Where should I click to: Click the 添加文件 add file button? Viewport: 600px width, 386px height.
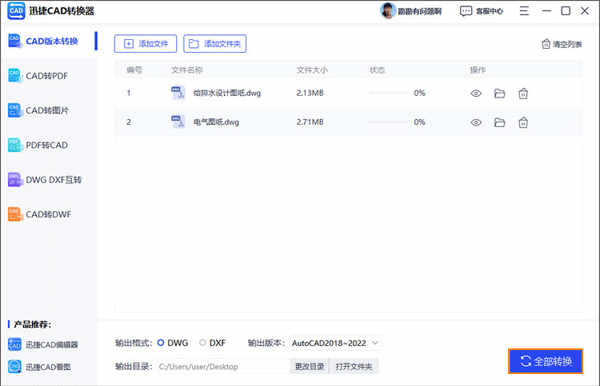tap(145, 44)
